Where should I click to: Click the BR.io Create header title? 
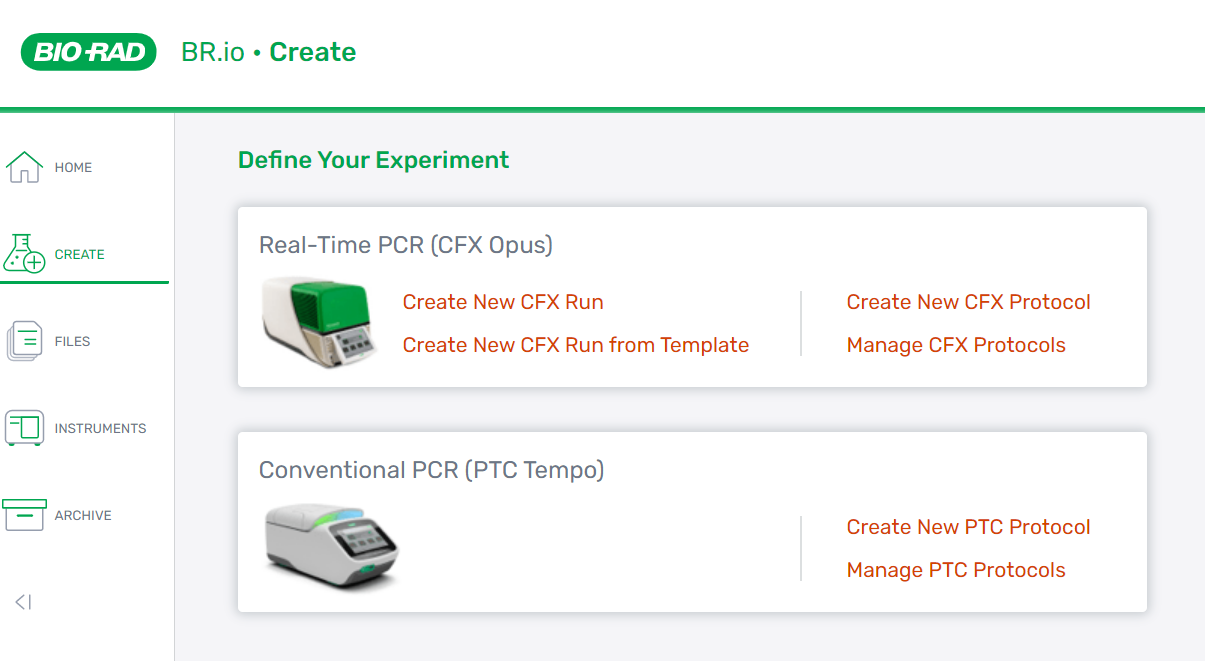coord(268,51)
